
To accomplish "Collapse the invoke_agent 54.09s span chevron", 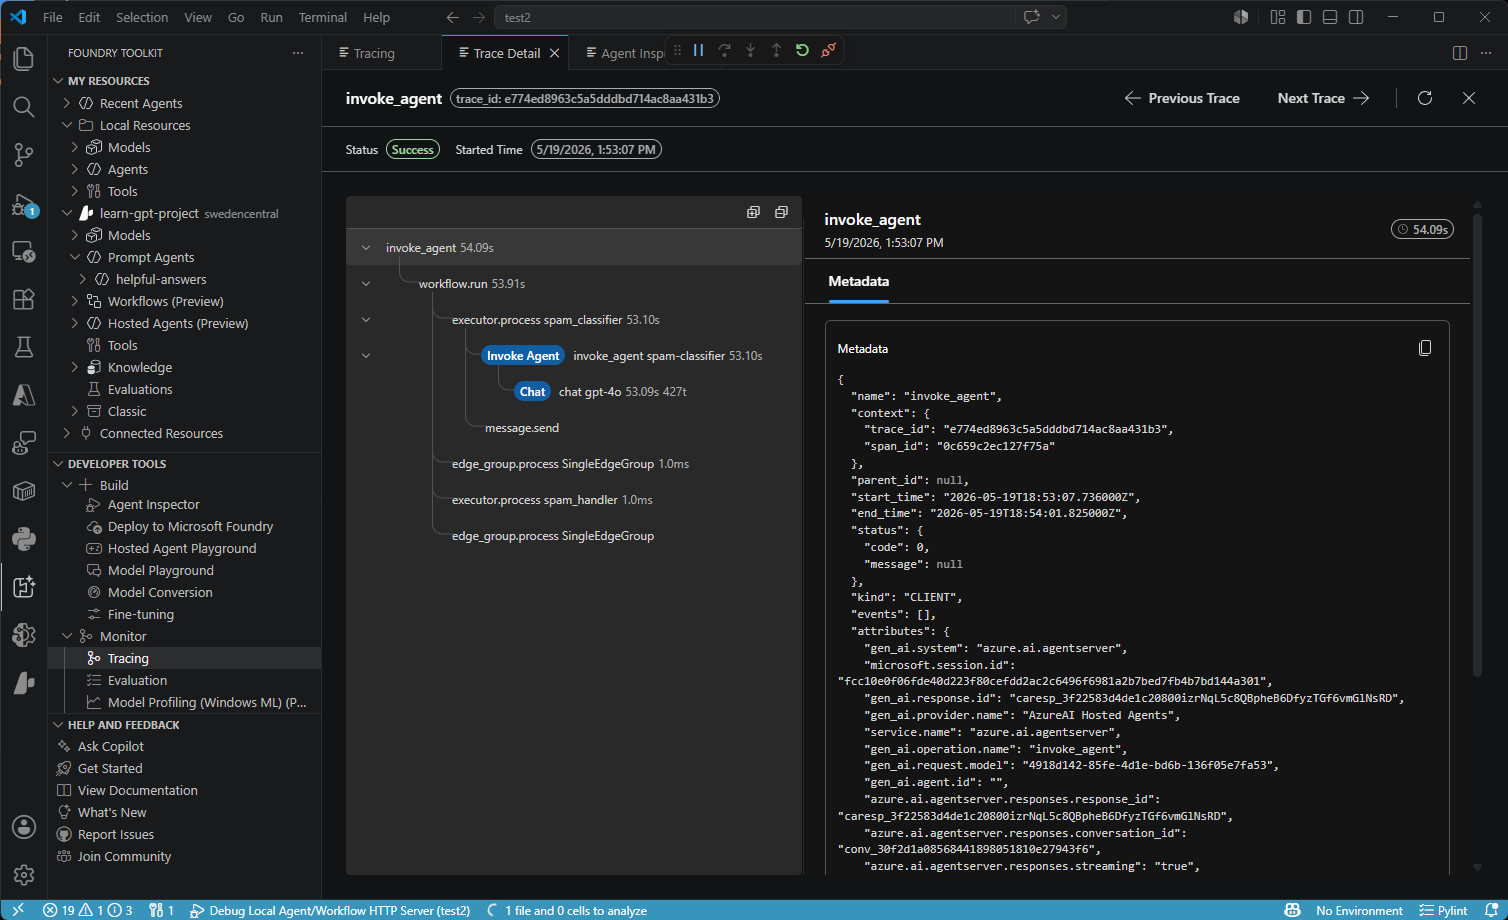I will [x=366, y=248].
